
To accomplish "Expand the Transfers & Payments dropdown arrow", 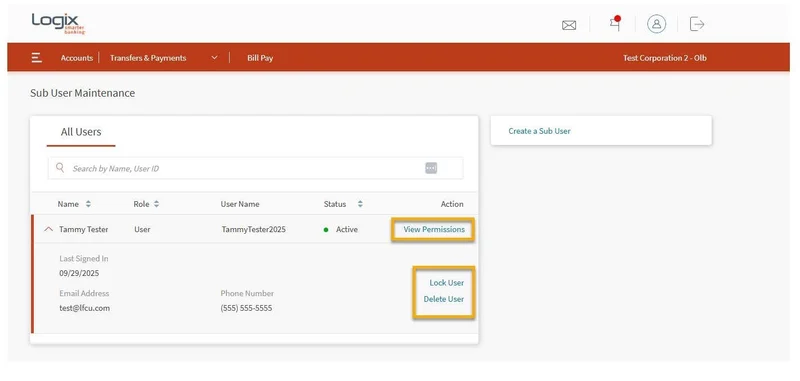I will tap(214, 58).
